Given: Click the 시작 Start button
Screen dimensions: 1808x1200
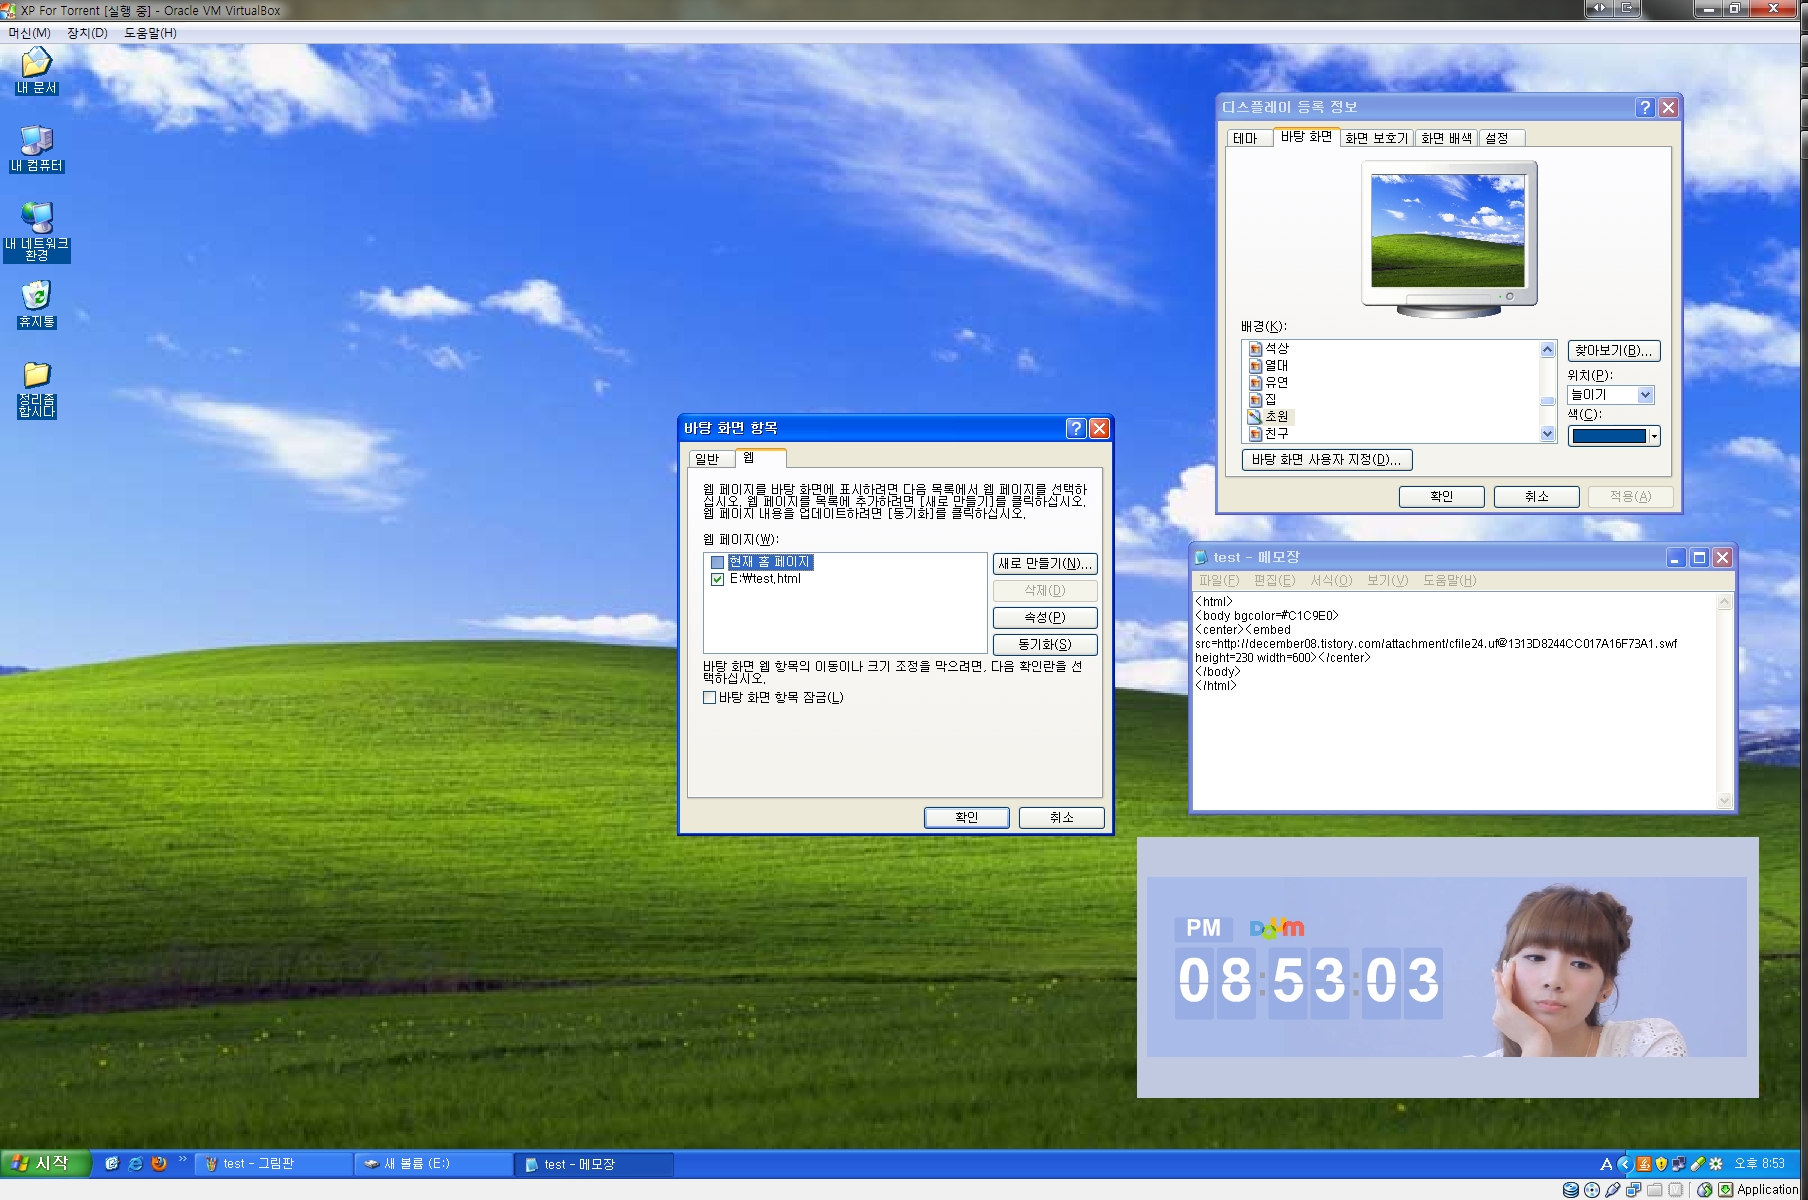Looking at the screenshot, I should click(44, 1163).
